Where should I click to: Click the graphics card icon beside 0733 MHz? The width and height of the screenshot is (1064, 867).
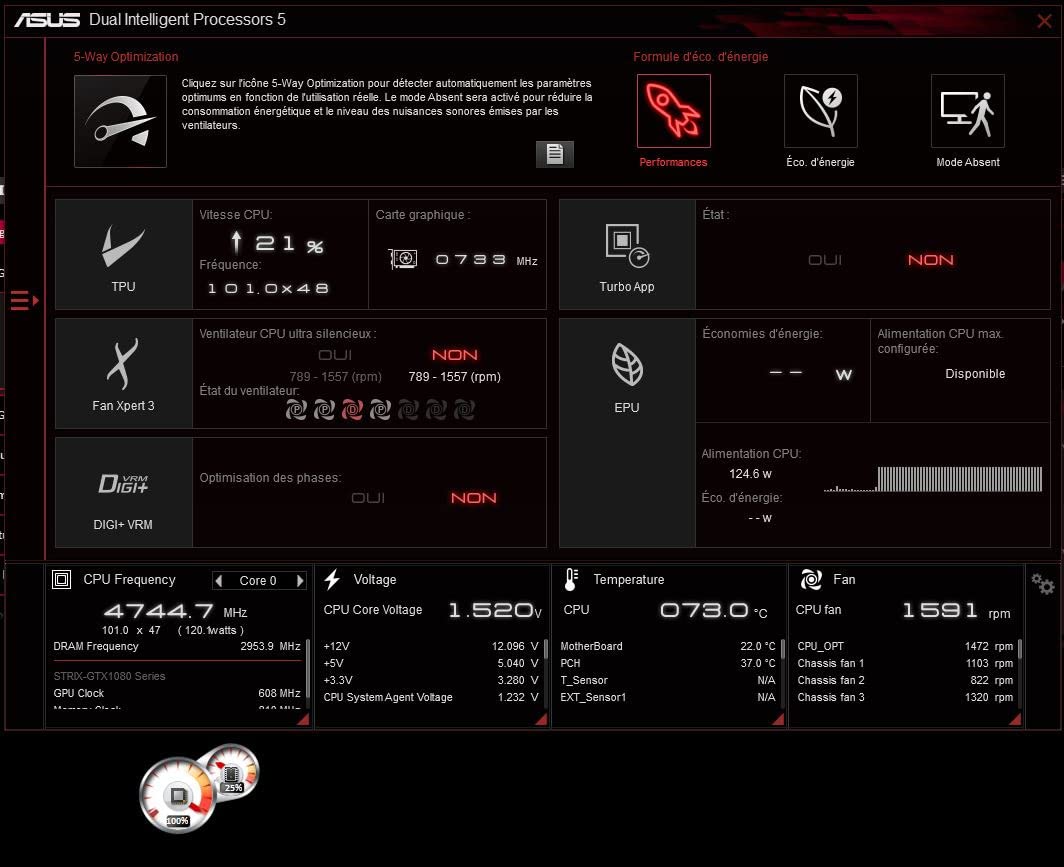(x=403, y=258)
